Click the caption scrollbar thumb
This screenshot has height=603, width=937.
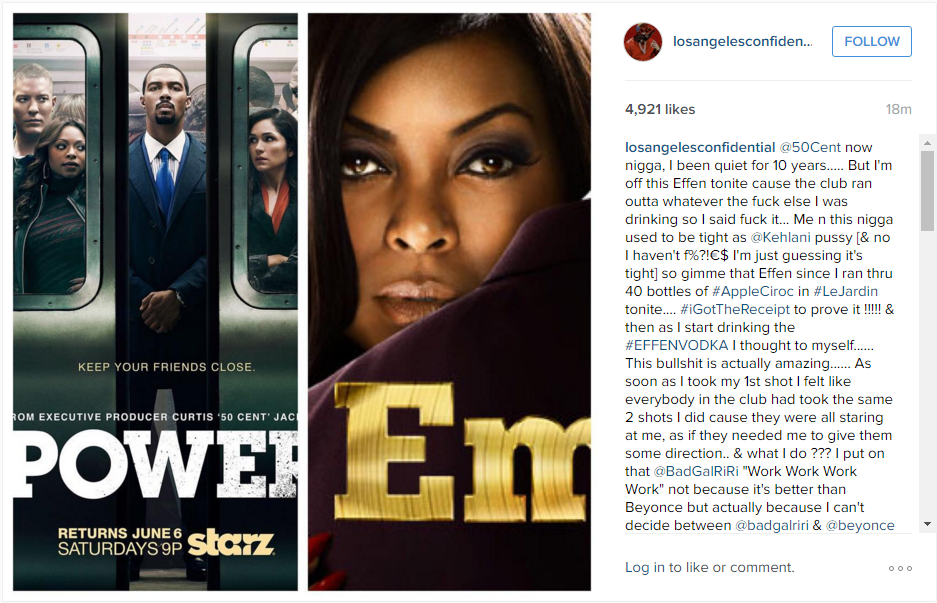(927, 191)
